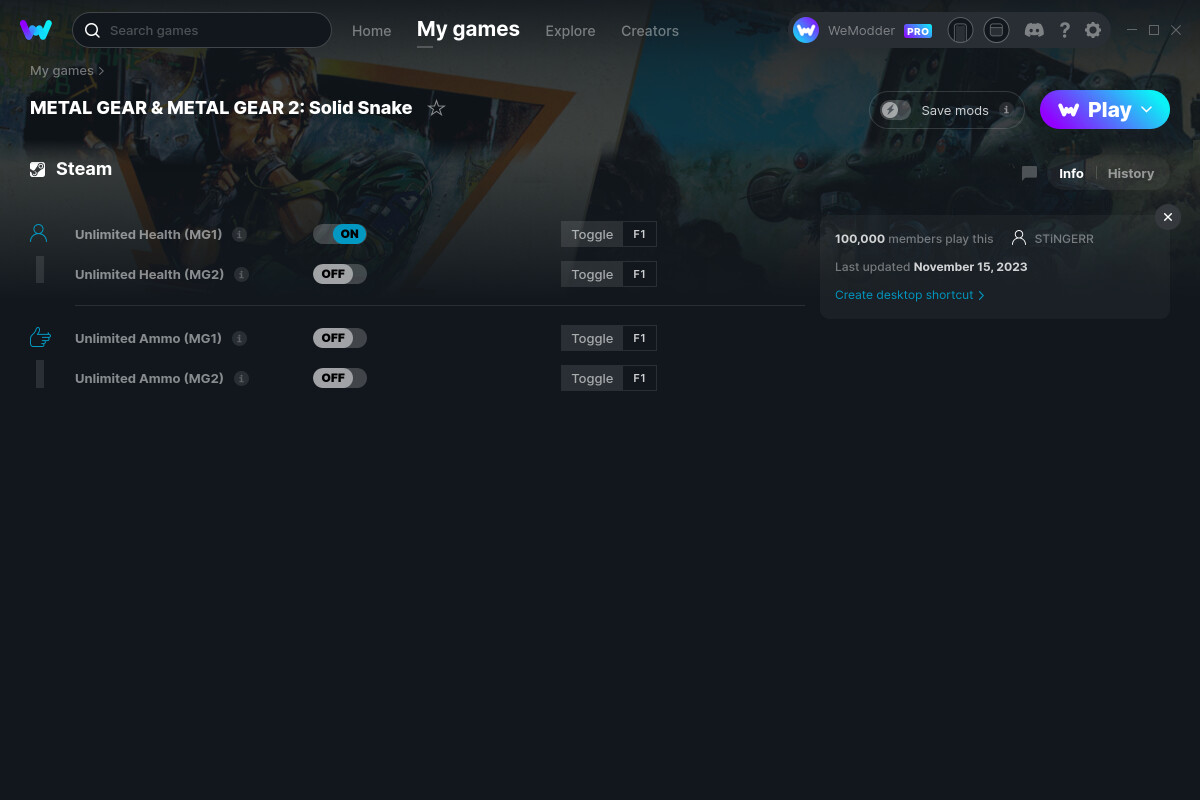The width and height of the screenshot is (1200, 800).
Task: Click the ammo thumbs-up category icon
Action: 40,337
